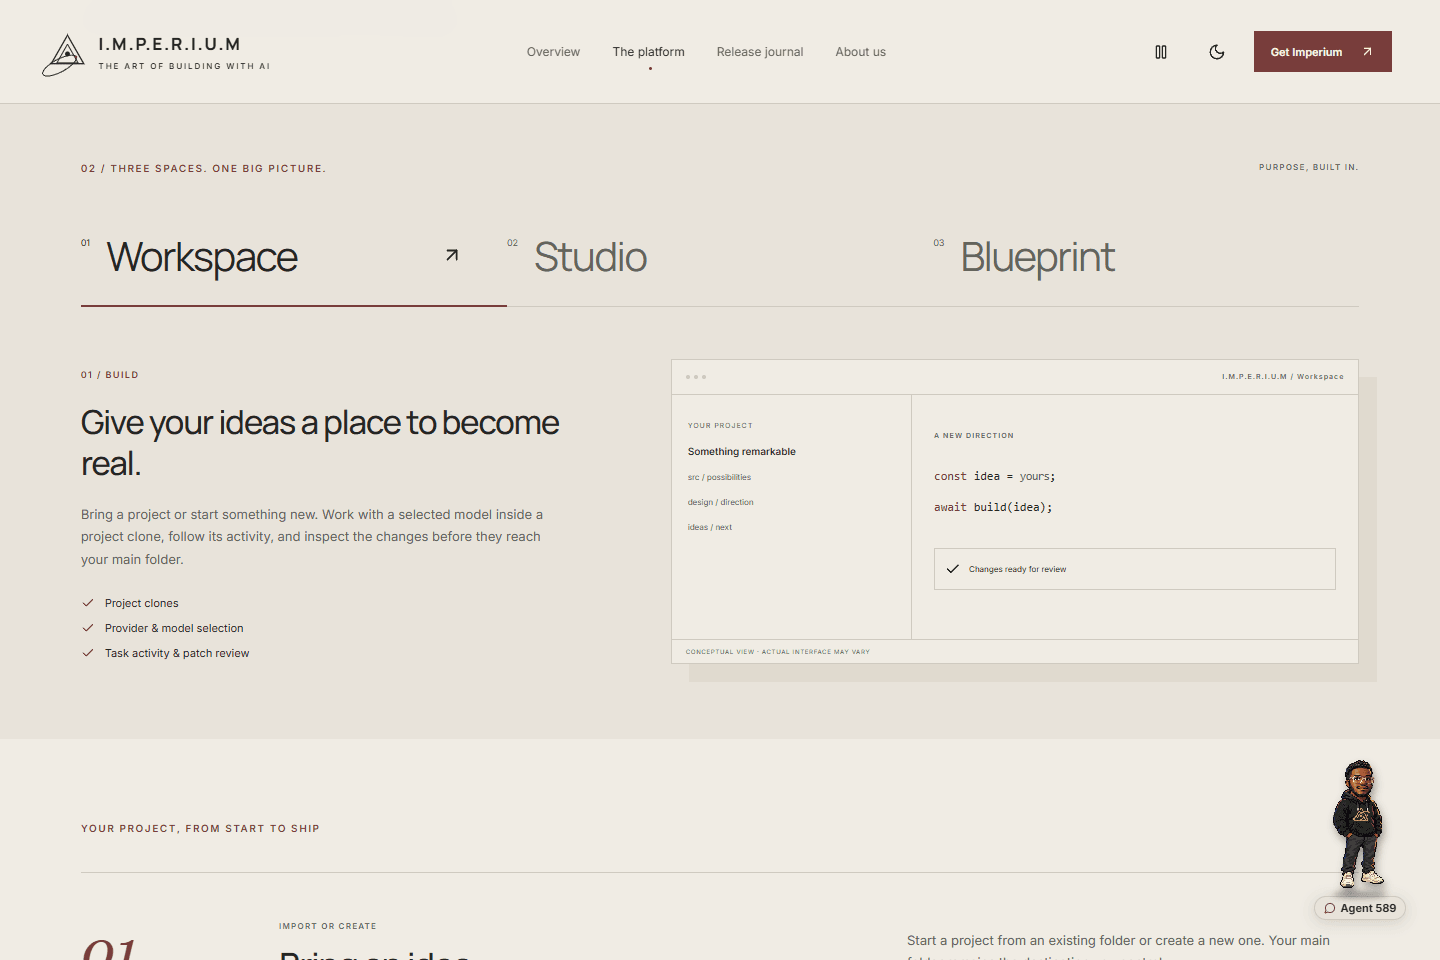Image resolution: width=1440 pixels, height=960 pixels.
Task: Click the I.M.P.E.R.I.U.M brand name text
Action: point(169,44)
